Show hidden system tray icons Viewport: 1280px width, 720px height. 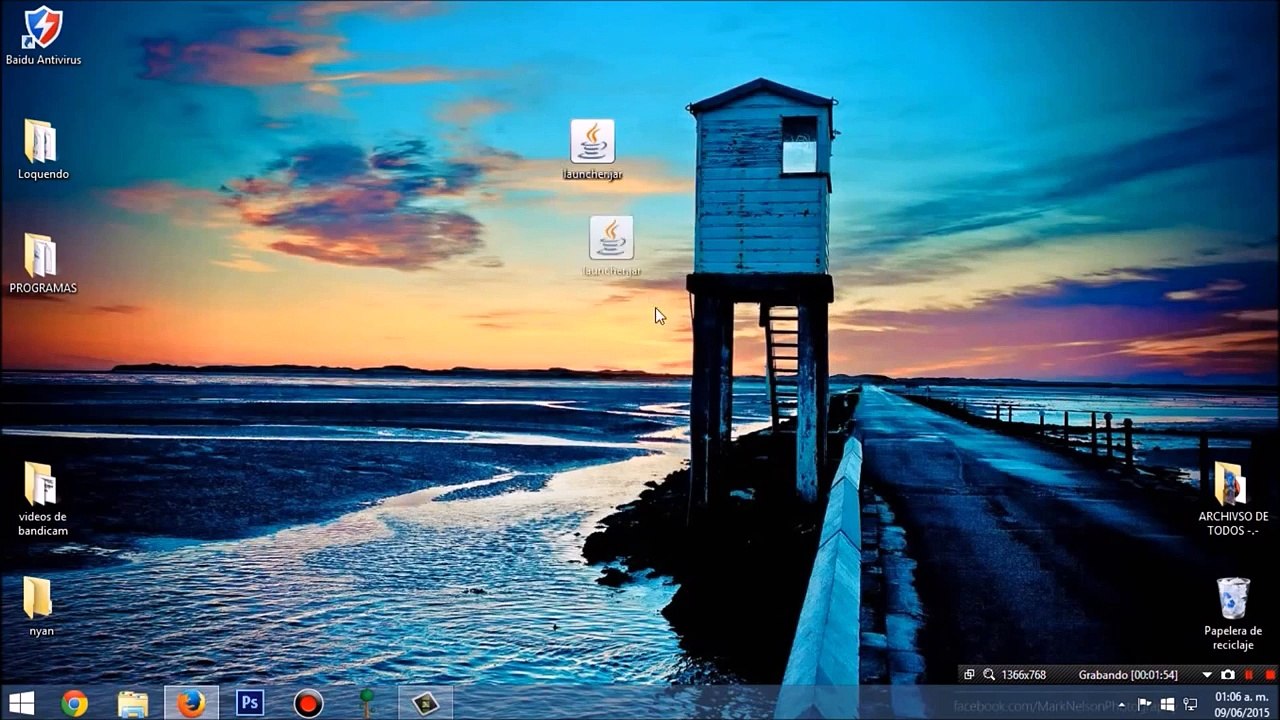pos(1122,704)
